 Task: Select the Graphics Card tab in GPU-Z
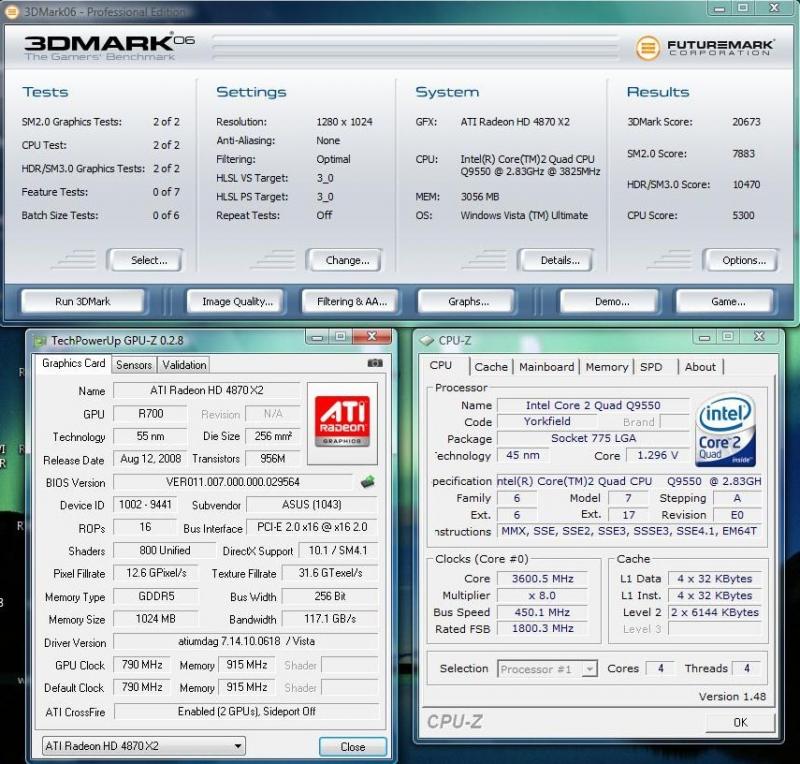(73, 363)
